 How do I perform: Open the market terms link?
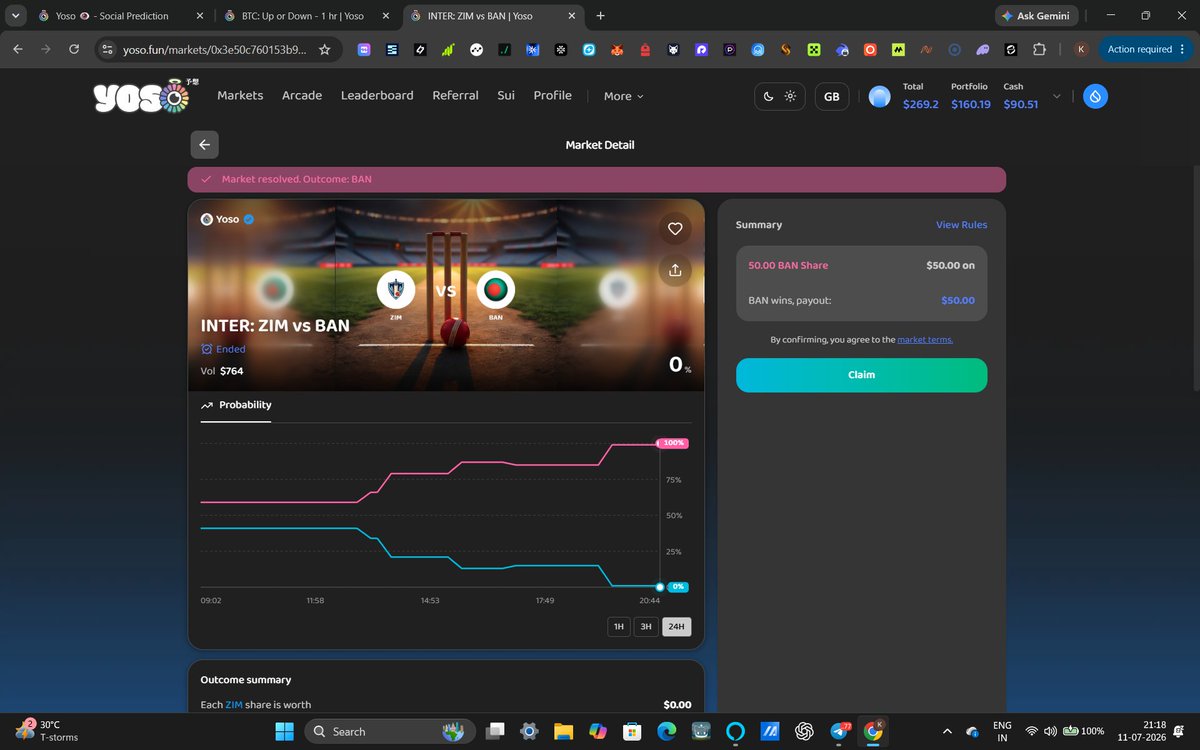(925, 340)
